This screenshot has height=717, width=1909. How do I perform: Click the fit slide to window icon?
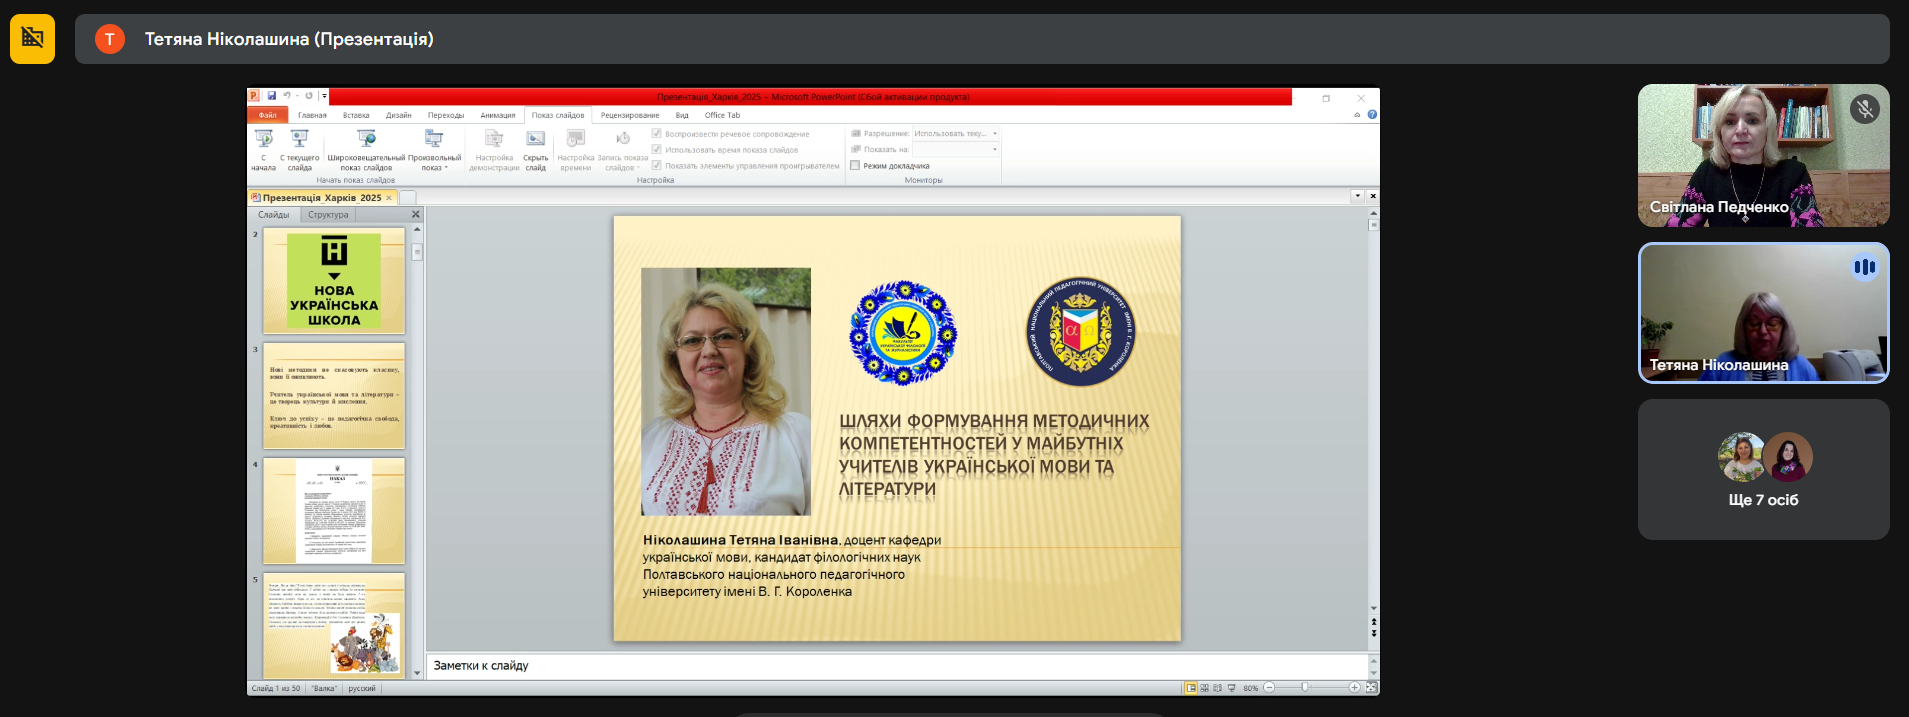point(1371,688)
